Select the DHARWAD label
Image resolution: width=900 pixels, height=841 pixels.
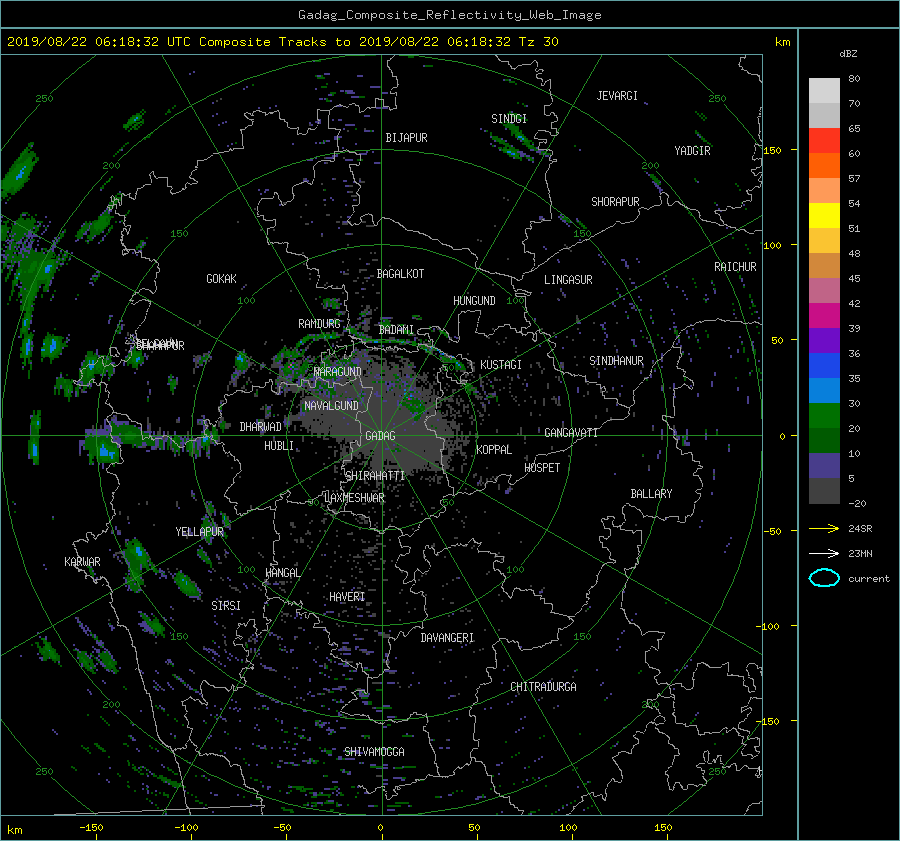click(x=260, y=427)
